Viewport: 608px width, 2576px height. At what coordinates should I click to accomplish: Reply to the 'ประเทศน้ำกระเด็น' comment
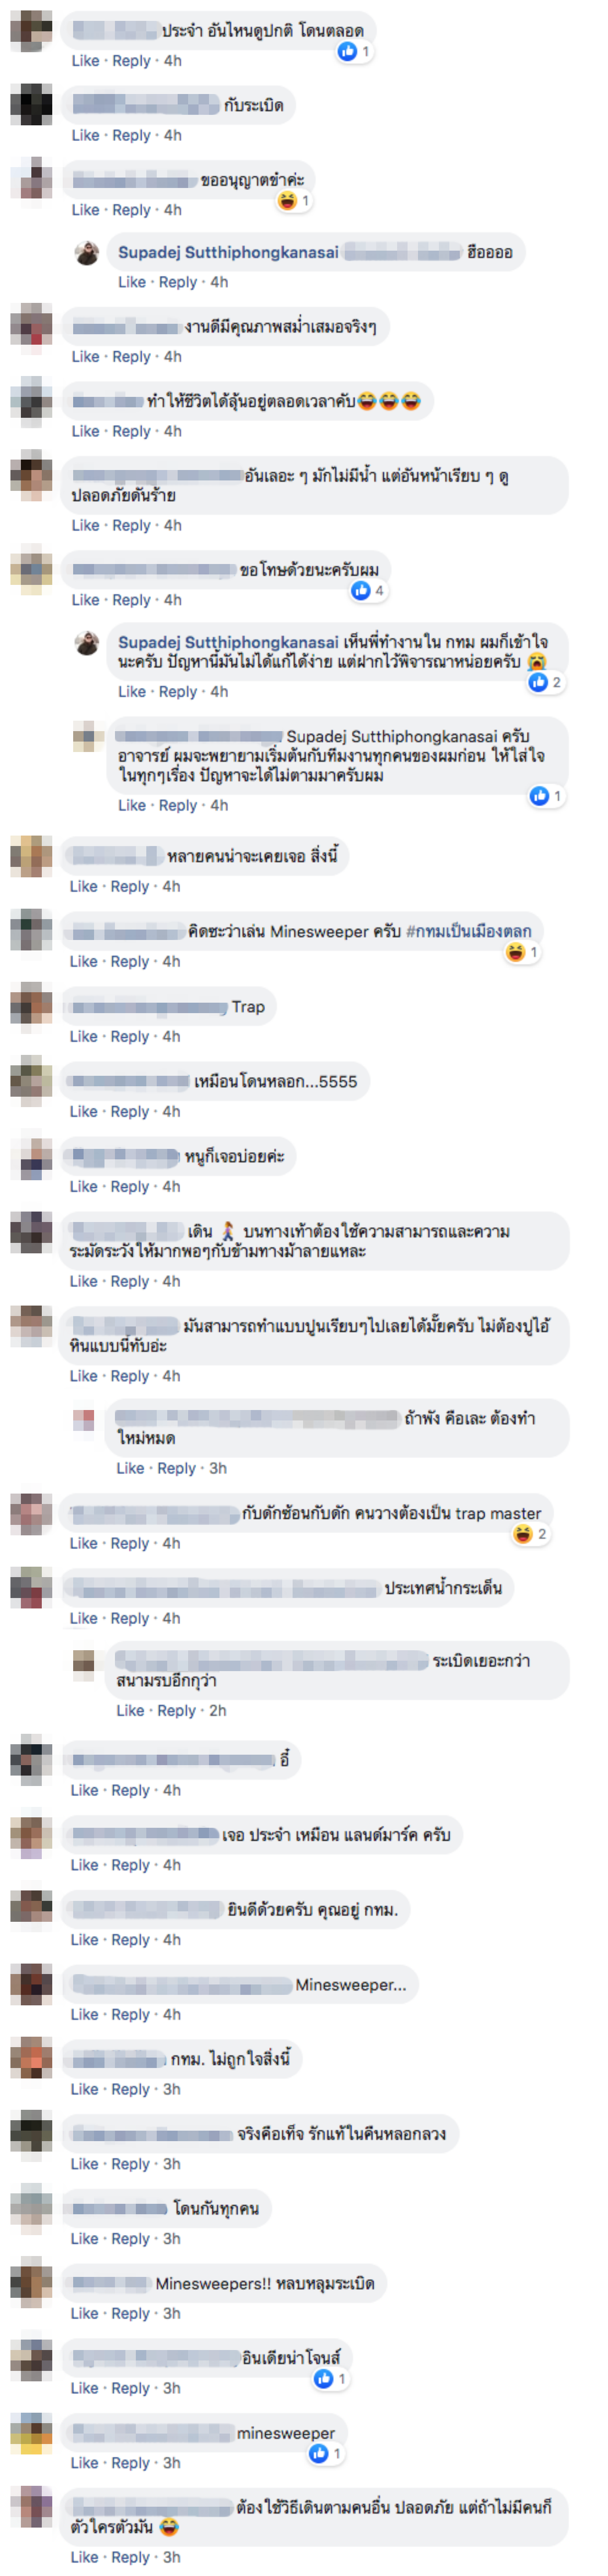pos(130,1618)
